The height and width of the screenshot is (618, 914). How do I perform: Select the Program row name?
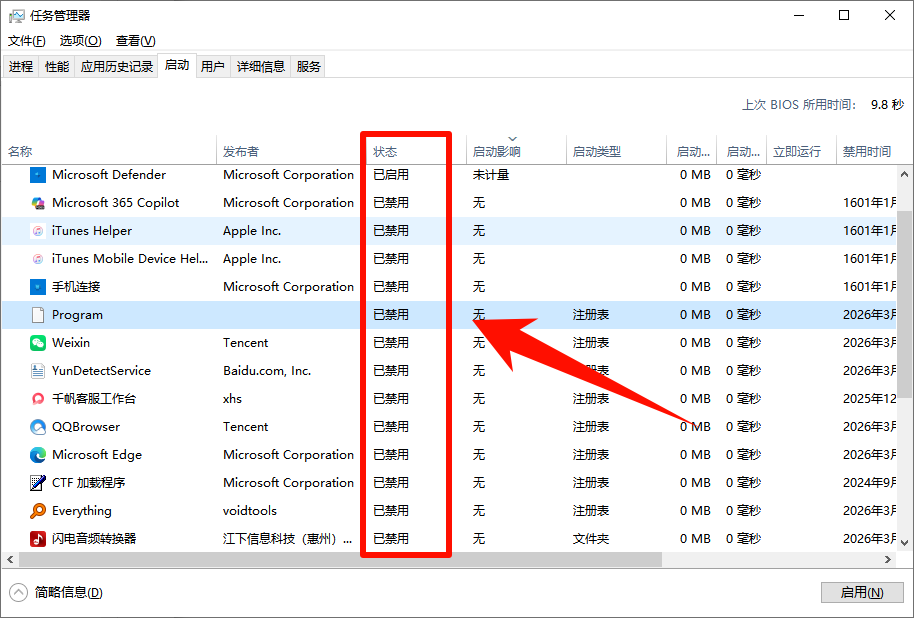point(77,315)
